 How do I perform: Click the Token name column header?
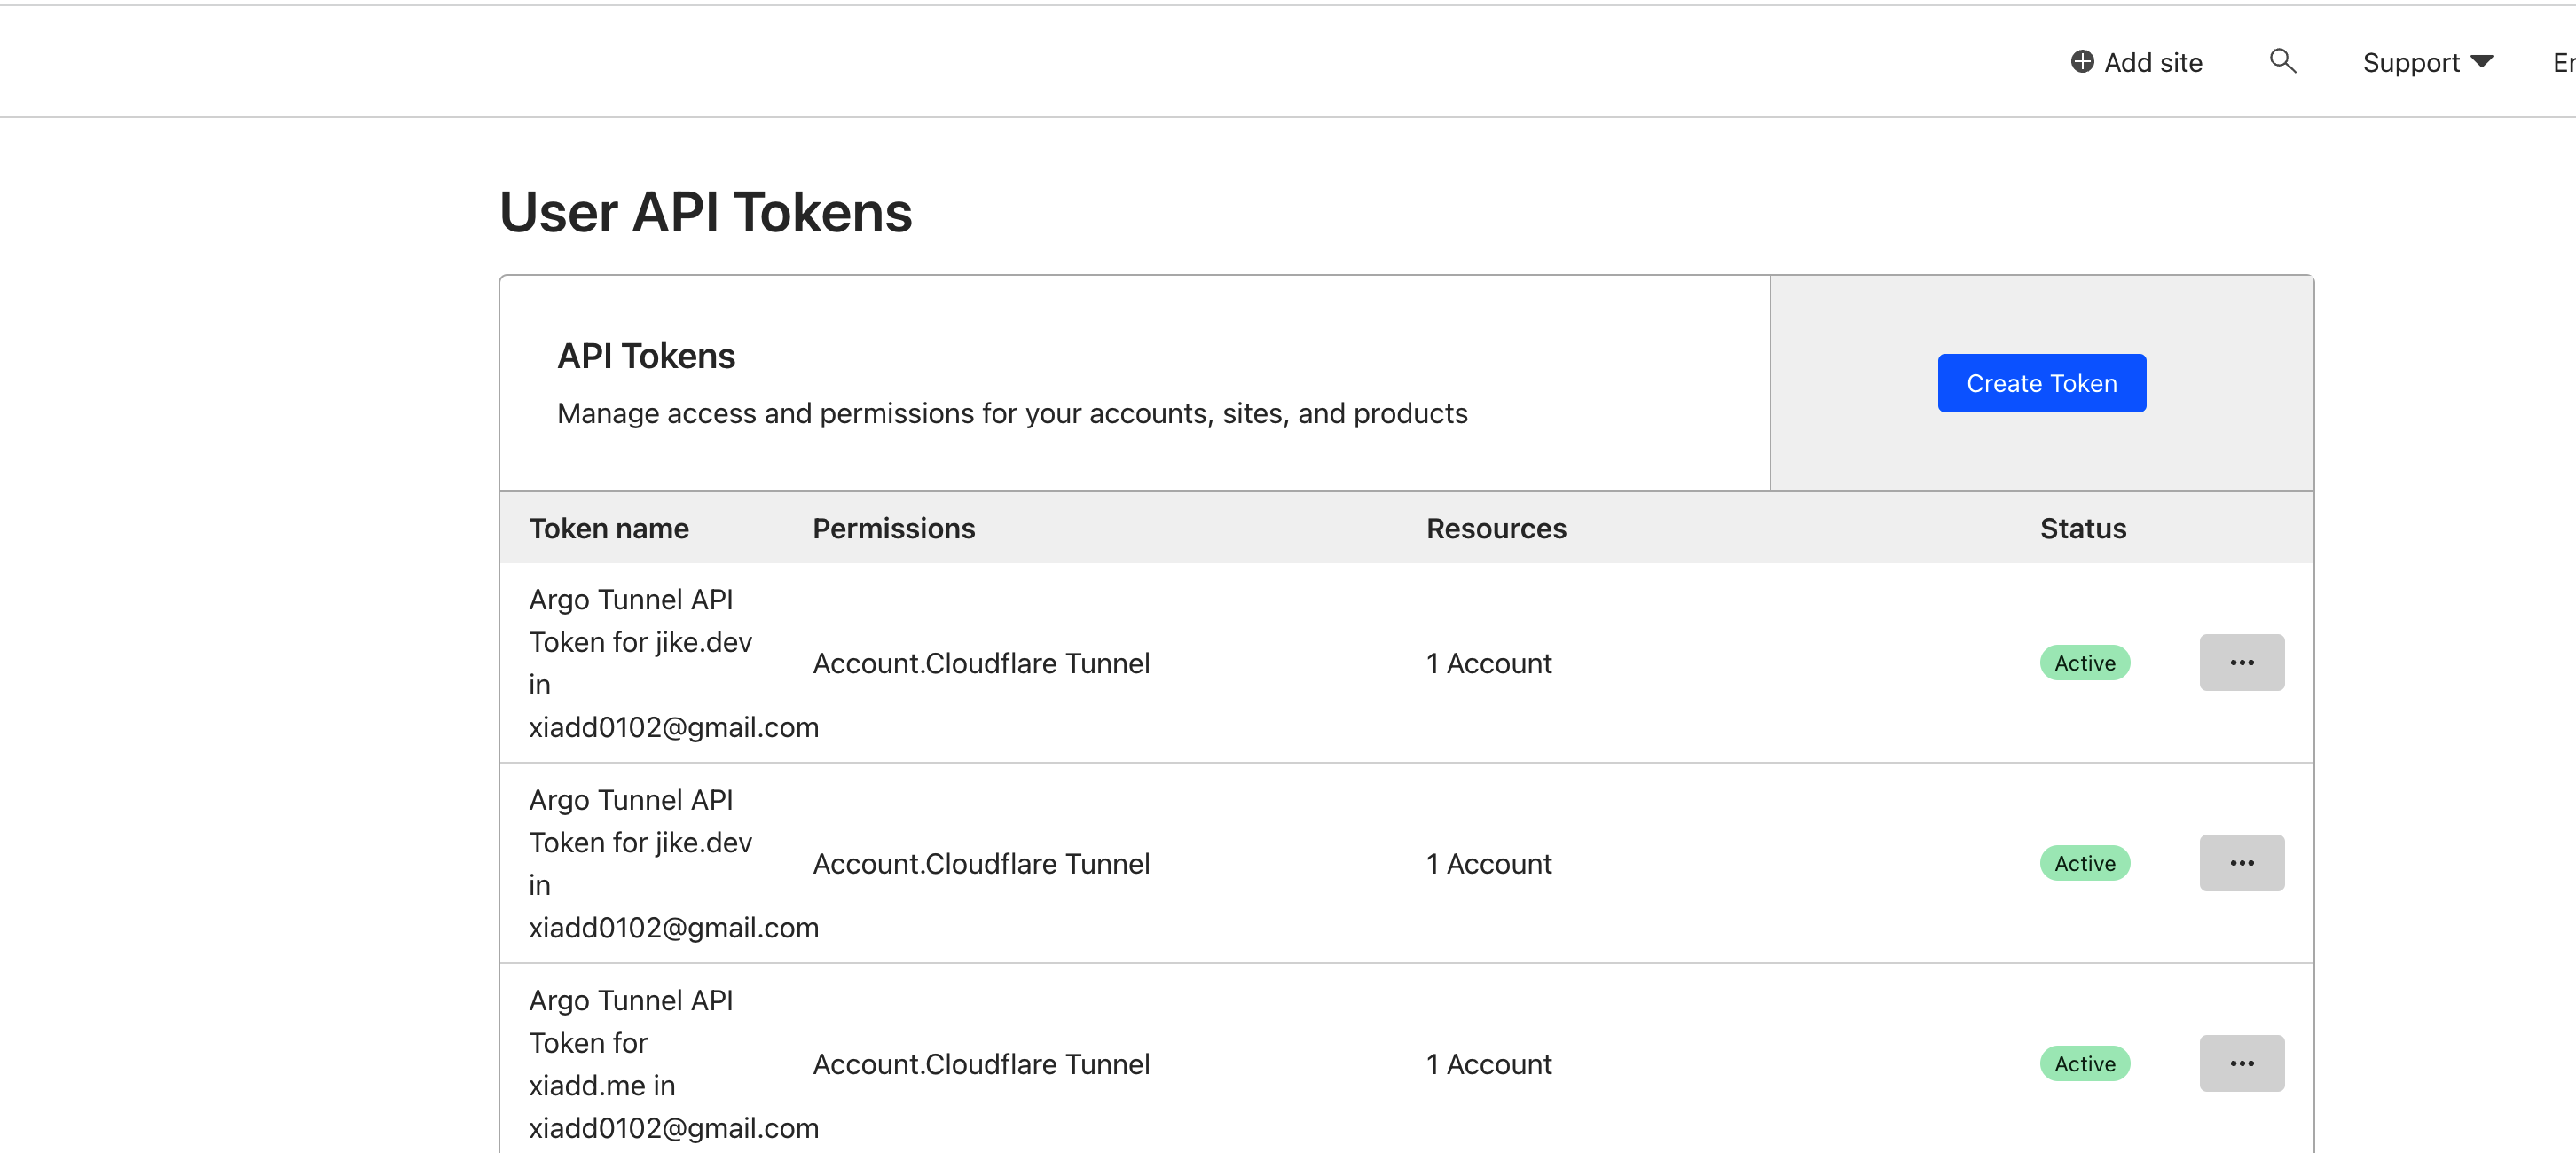(608, 528)
